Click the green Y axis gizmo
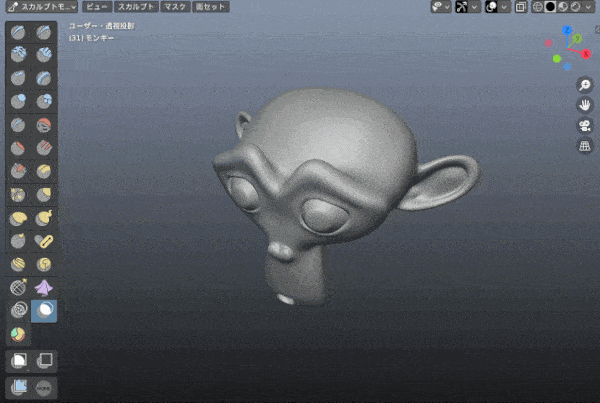The width and height of the screenshot is (600, 403). pos(577,38)
